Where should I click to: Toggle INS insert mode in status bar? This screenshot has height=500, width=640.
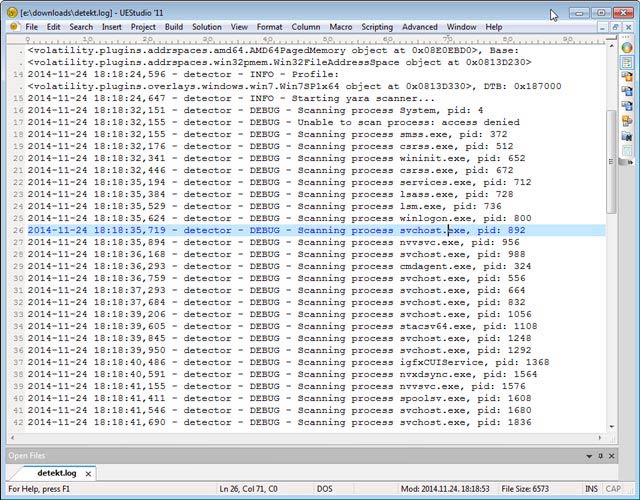point(594,491)
